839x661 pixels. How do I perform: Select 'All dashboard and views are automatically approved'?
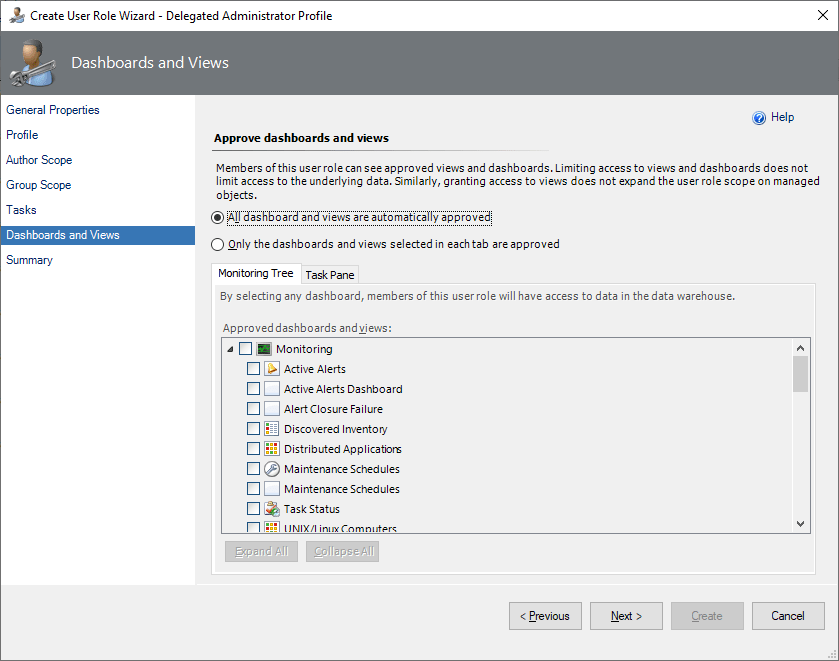(x=218, y=217)
